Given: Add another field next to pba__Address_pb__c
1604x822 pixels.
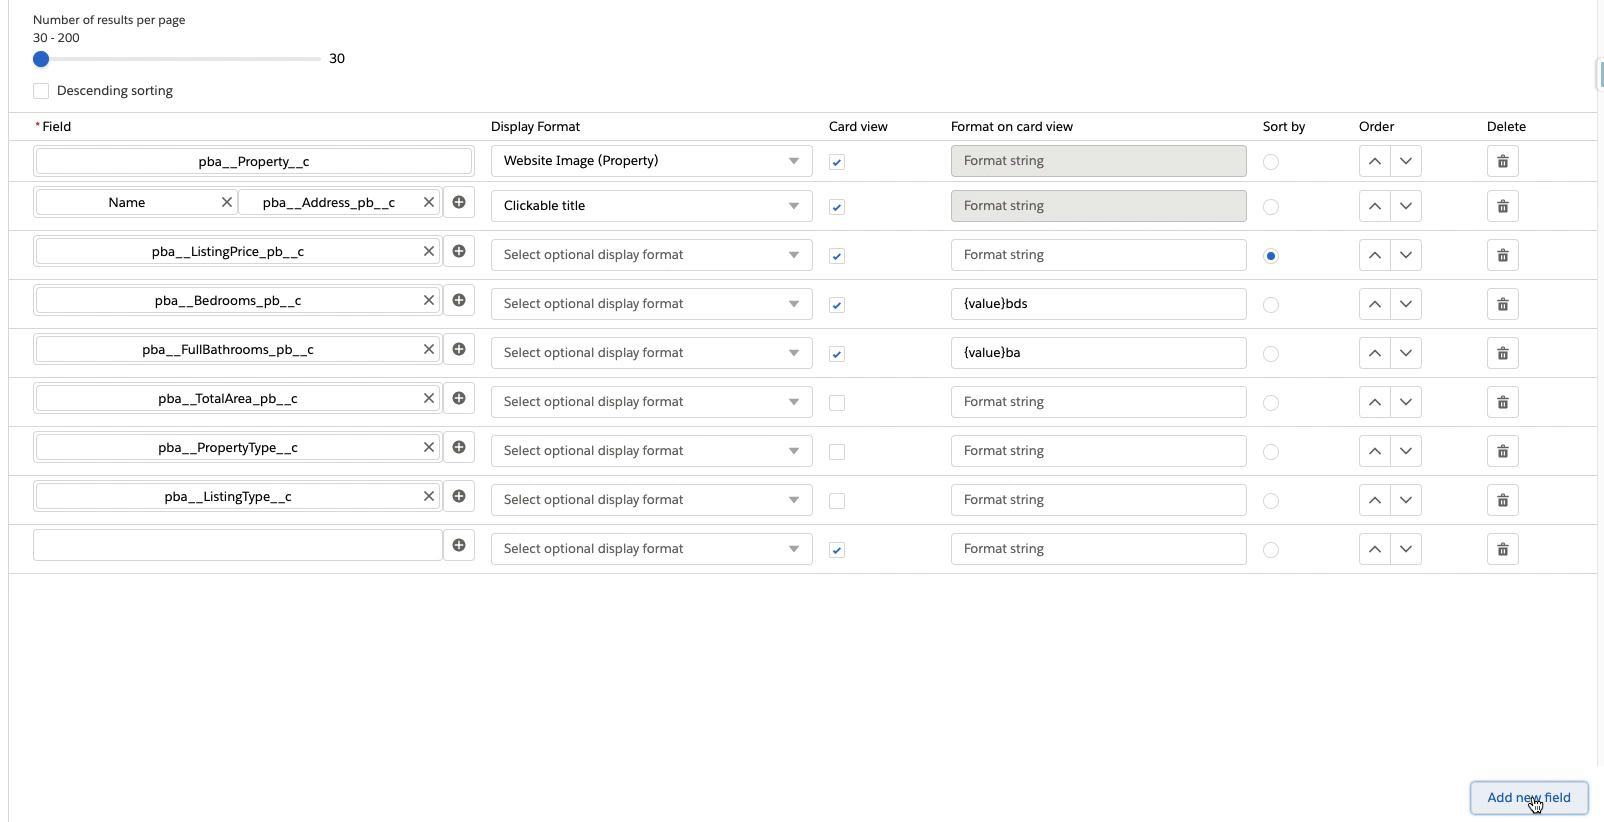Looking at the screenshot, I should coord(459,202).
